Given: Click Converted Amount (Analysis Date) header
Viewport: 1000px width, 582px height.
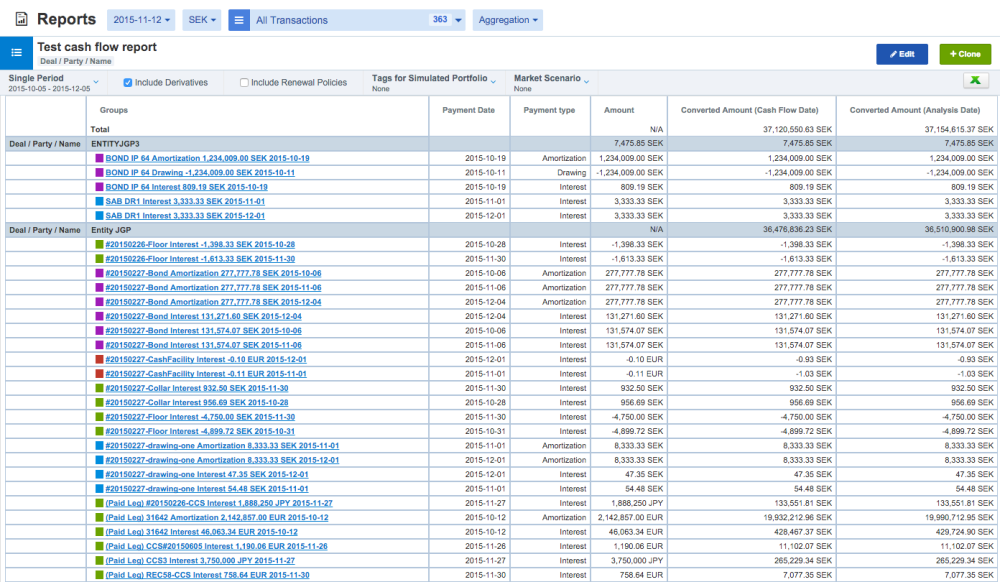Looking at the screenshot, I should pyautogui.click(x=915, y=110).
